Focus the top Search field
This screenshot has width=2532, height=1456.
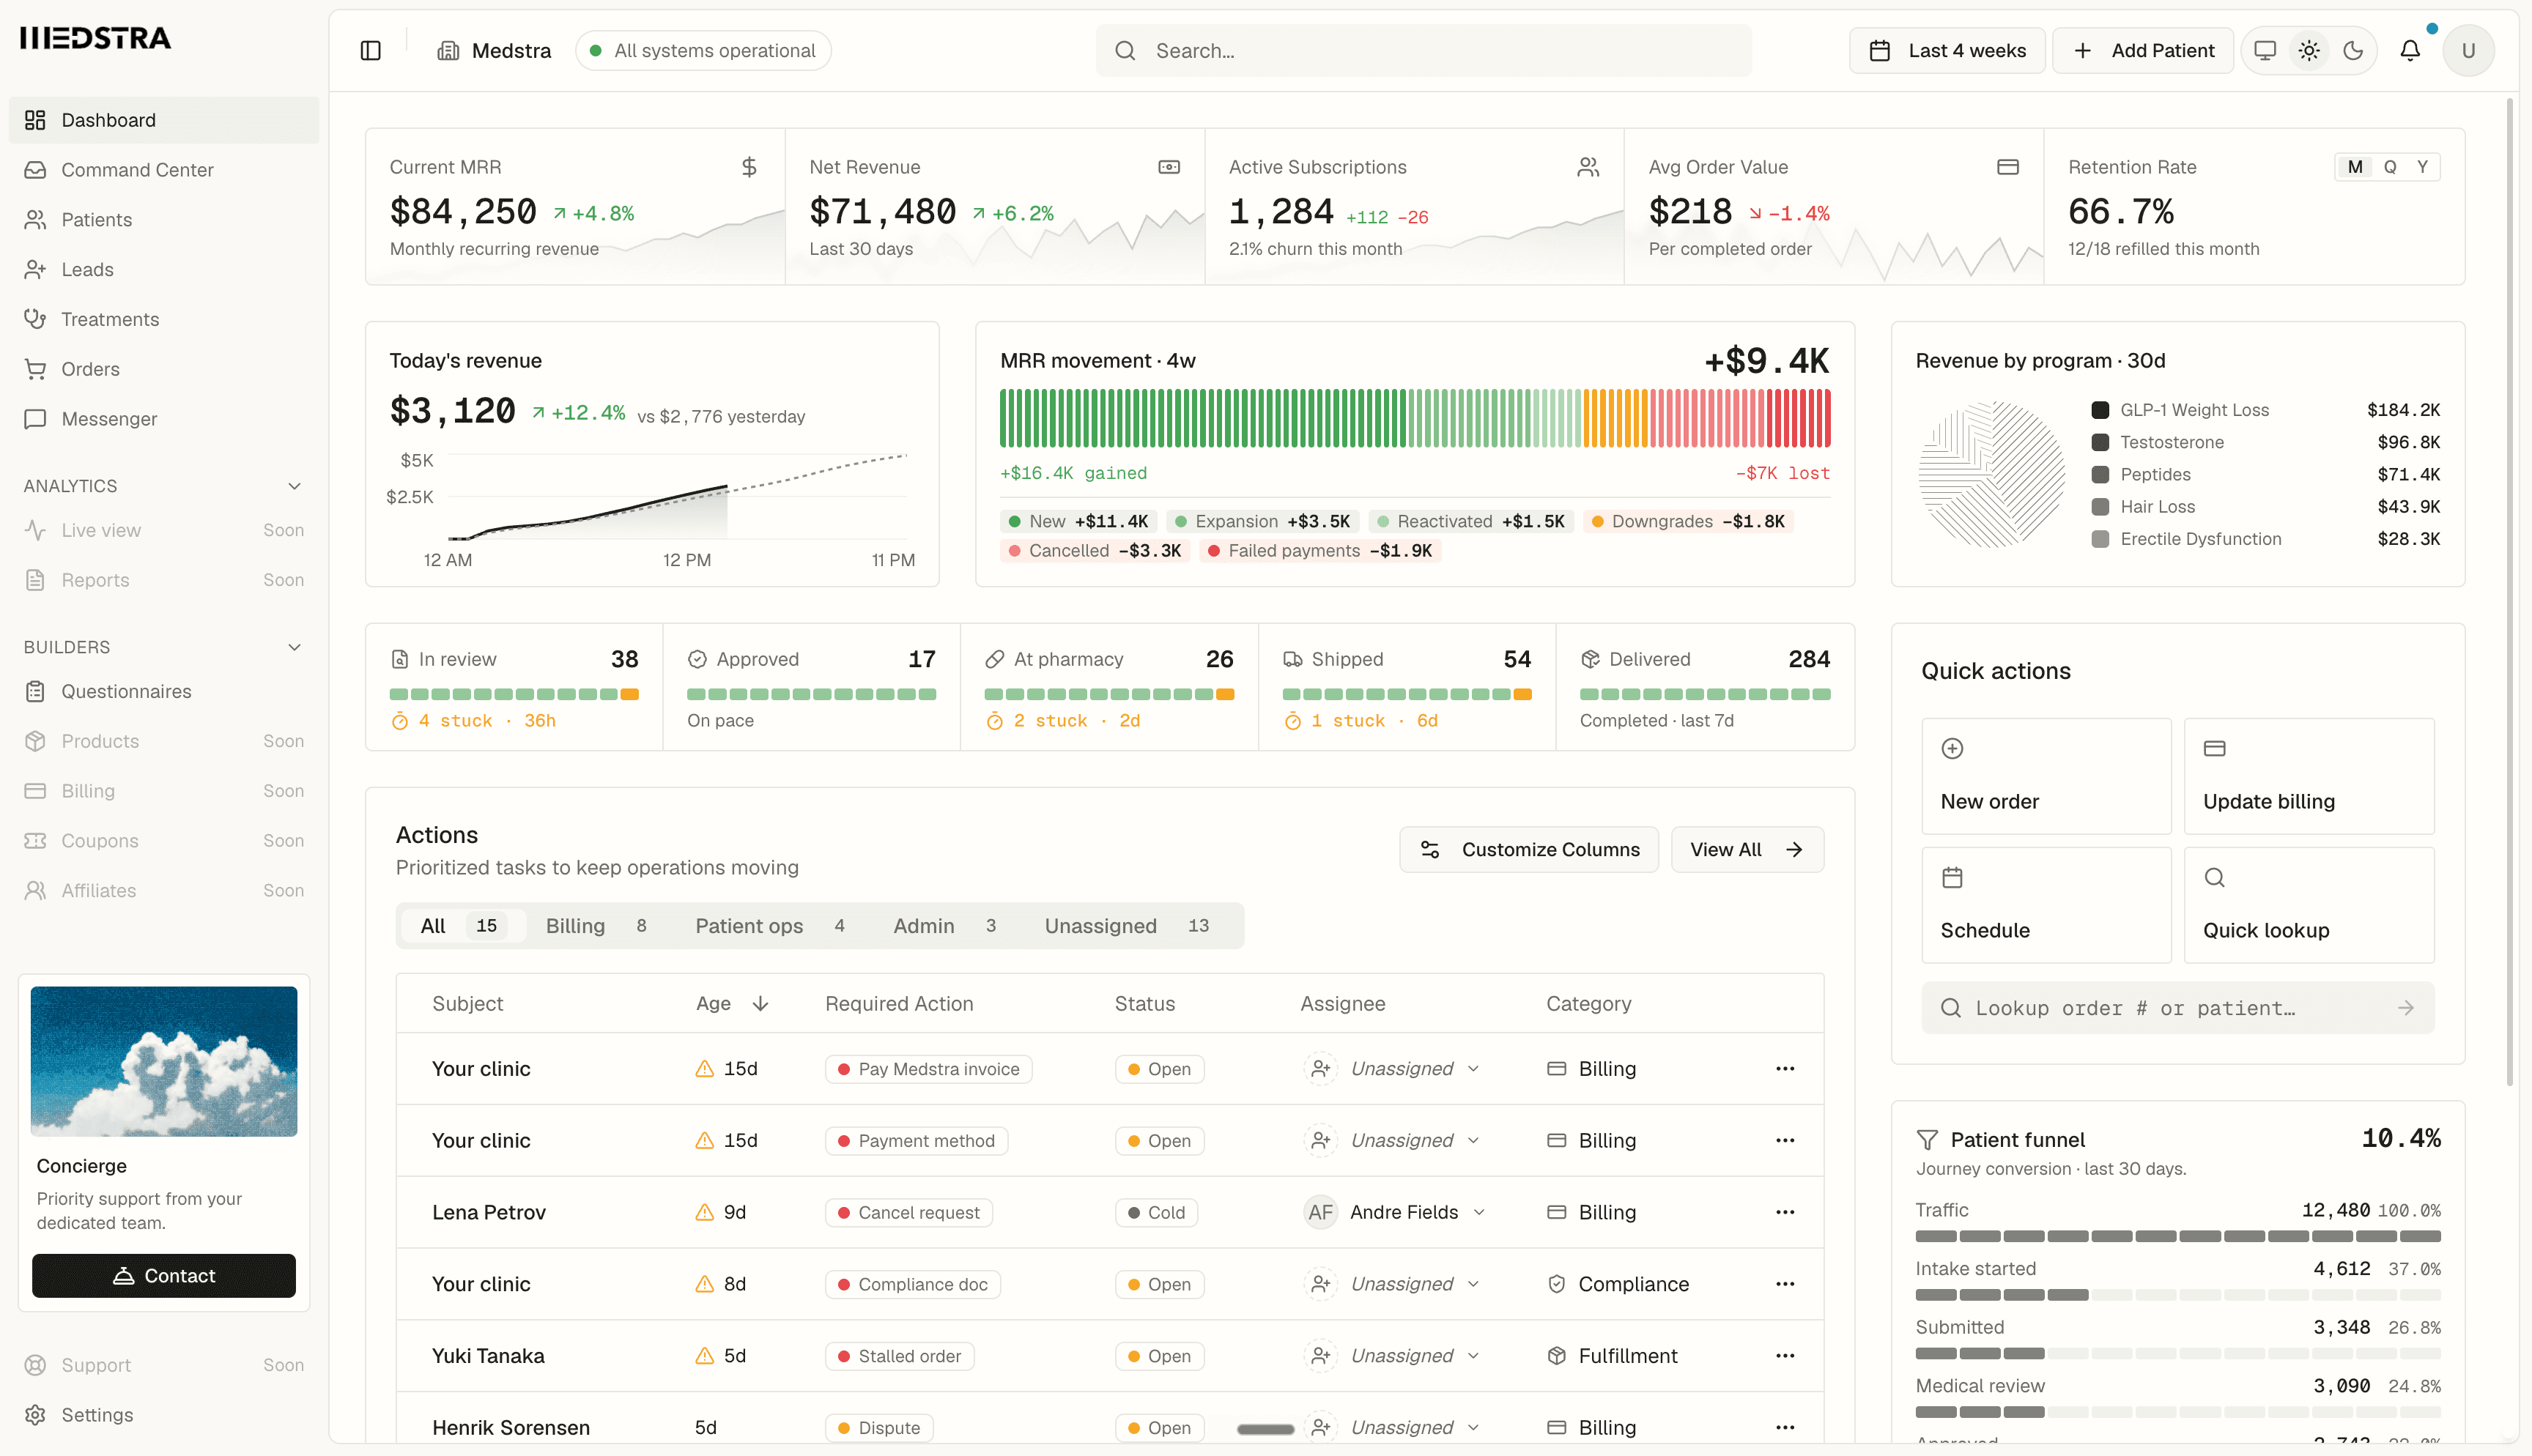tap(1423, 51)
